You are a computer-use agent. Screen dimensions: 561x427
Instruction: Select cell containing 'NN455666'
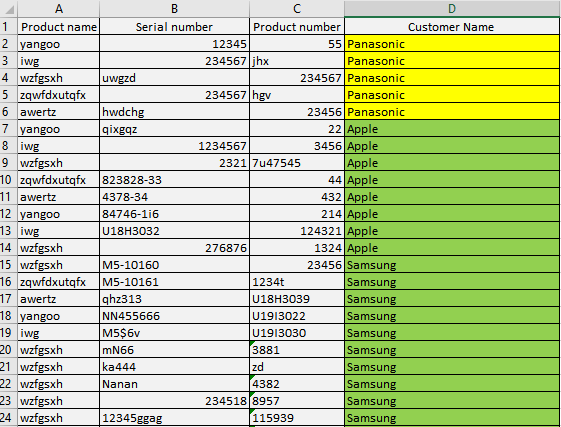point(174,315)
